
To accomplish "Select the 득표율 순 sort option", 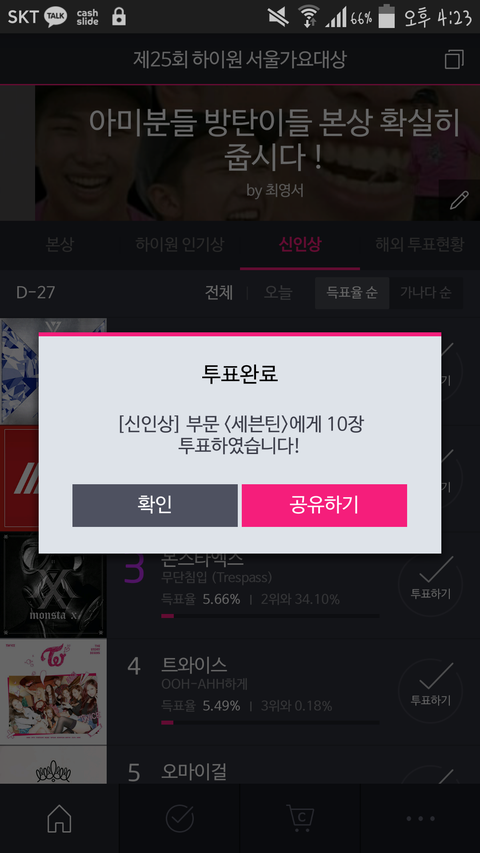I will pyautogui.click(x=352, y=293).
